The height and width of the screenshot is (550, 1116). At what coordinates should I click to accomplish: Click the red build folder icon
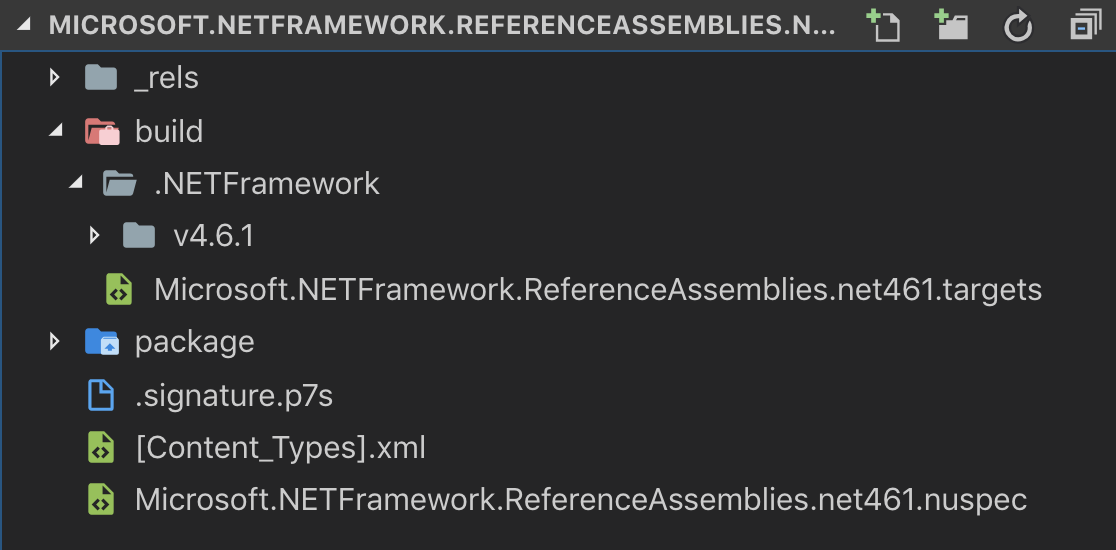pos(101,131)
